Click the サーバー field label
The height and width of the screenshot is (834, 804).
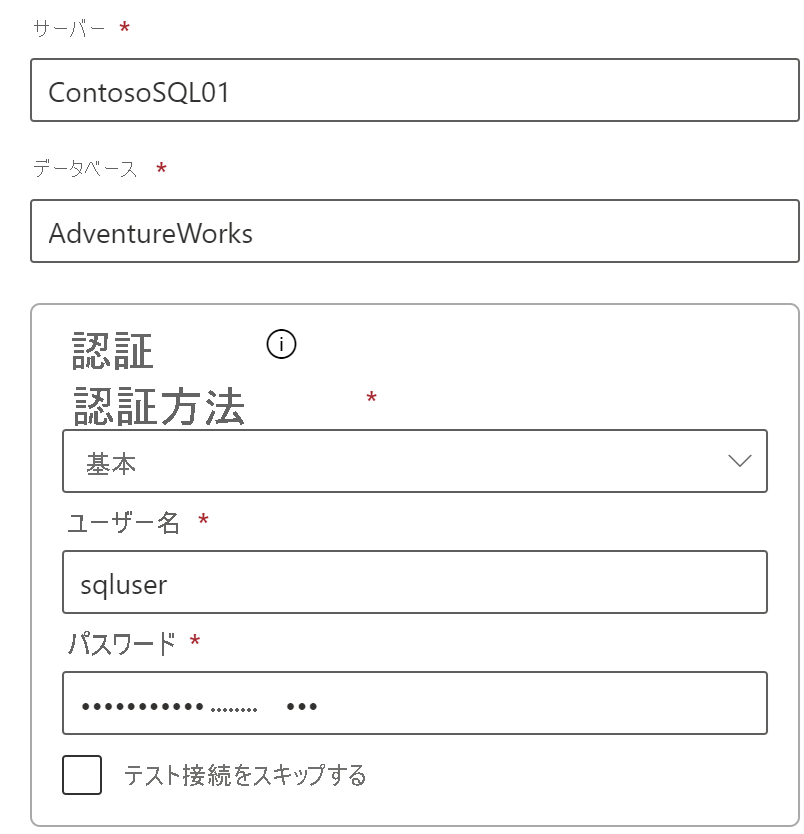click(x=70, y=29)
